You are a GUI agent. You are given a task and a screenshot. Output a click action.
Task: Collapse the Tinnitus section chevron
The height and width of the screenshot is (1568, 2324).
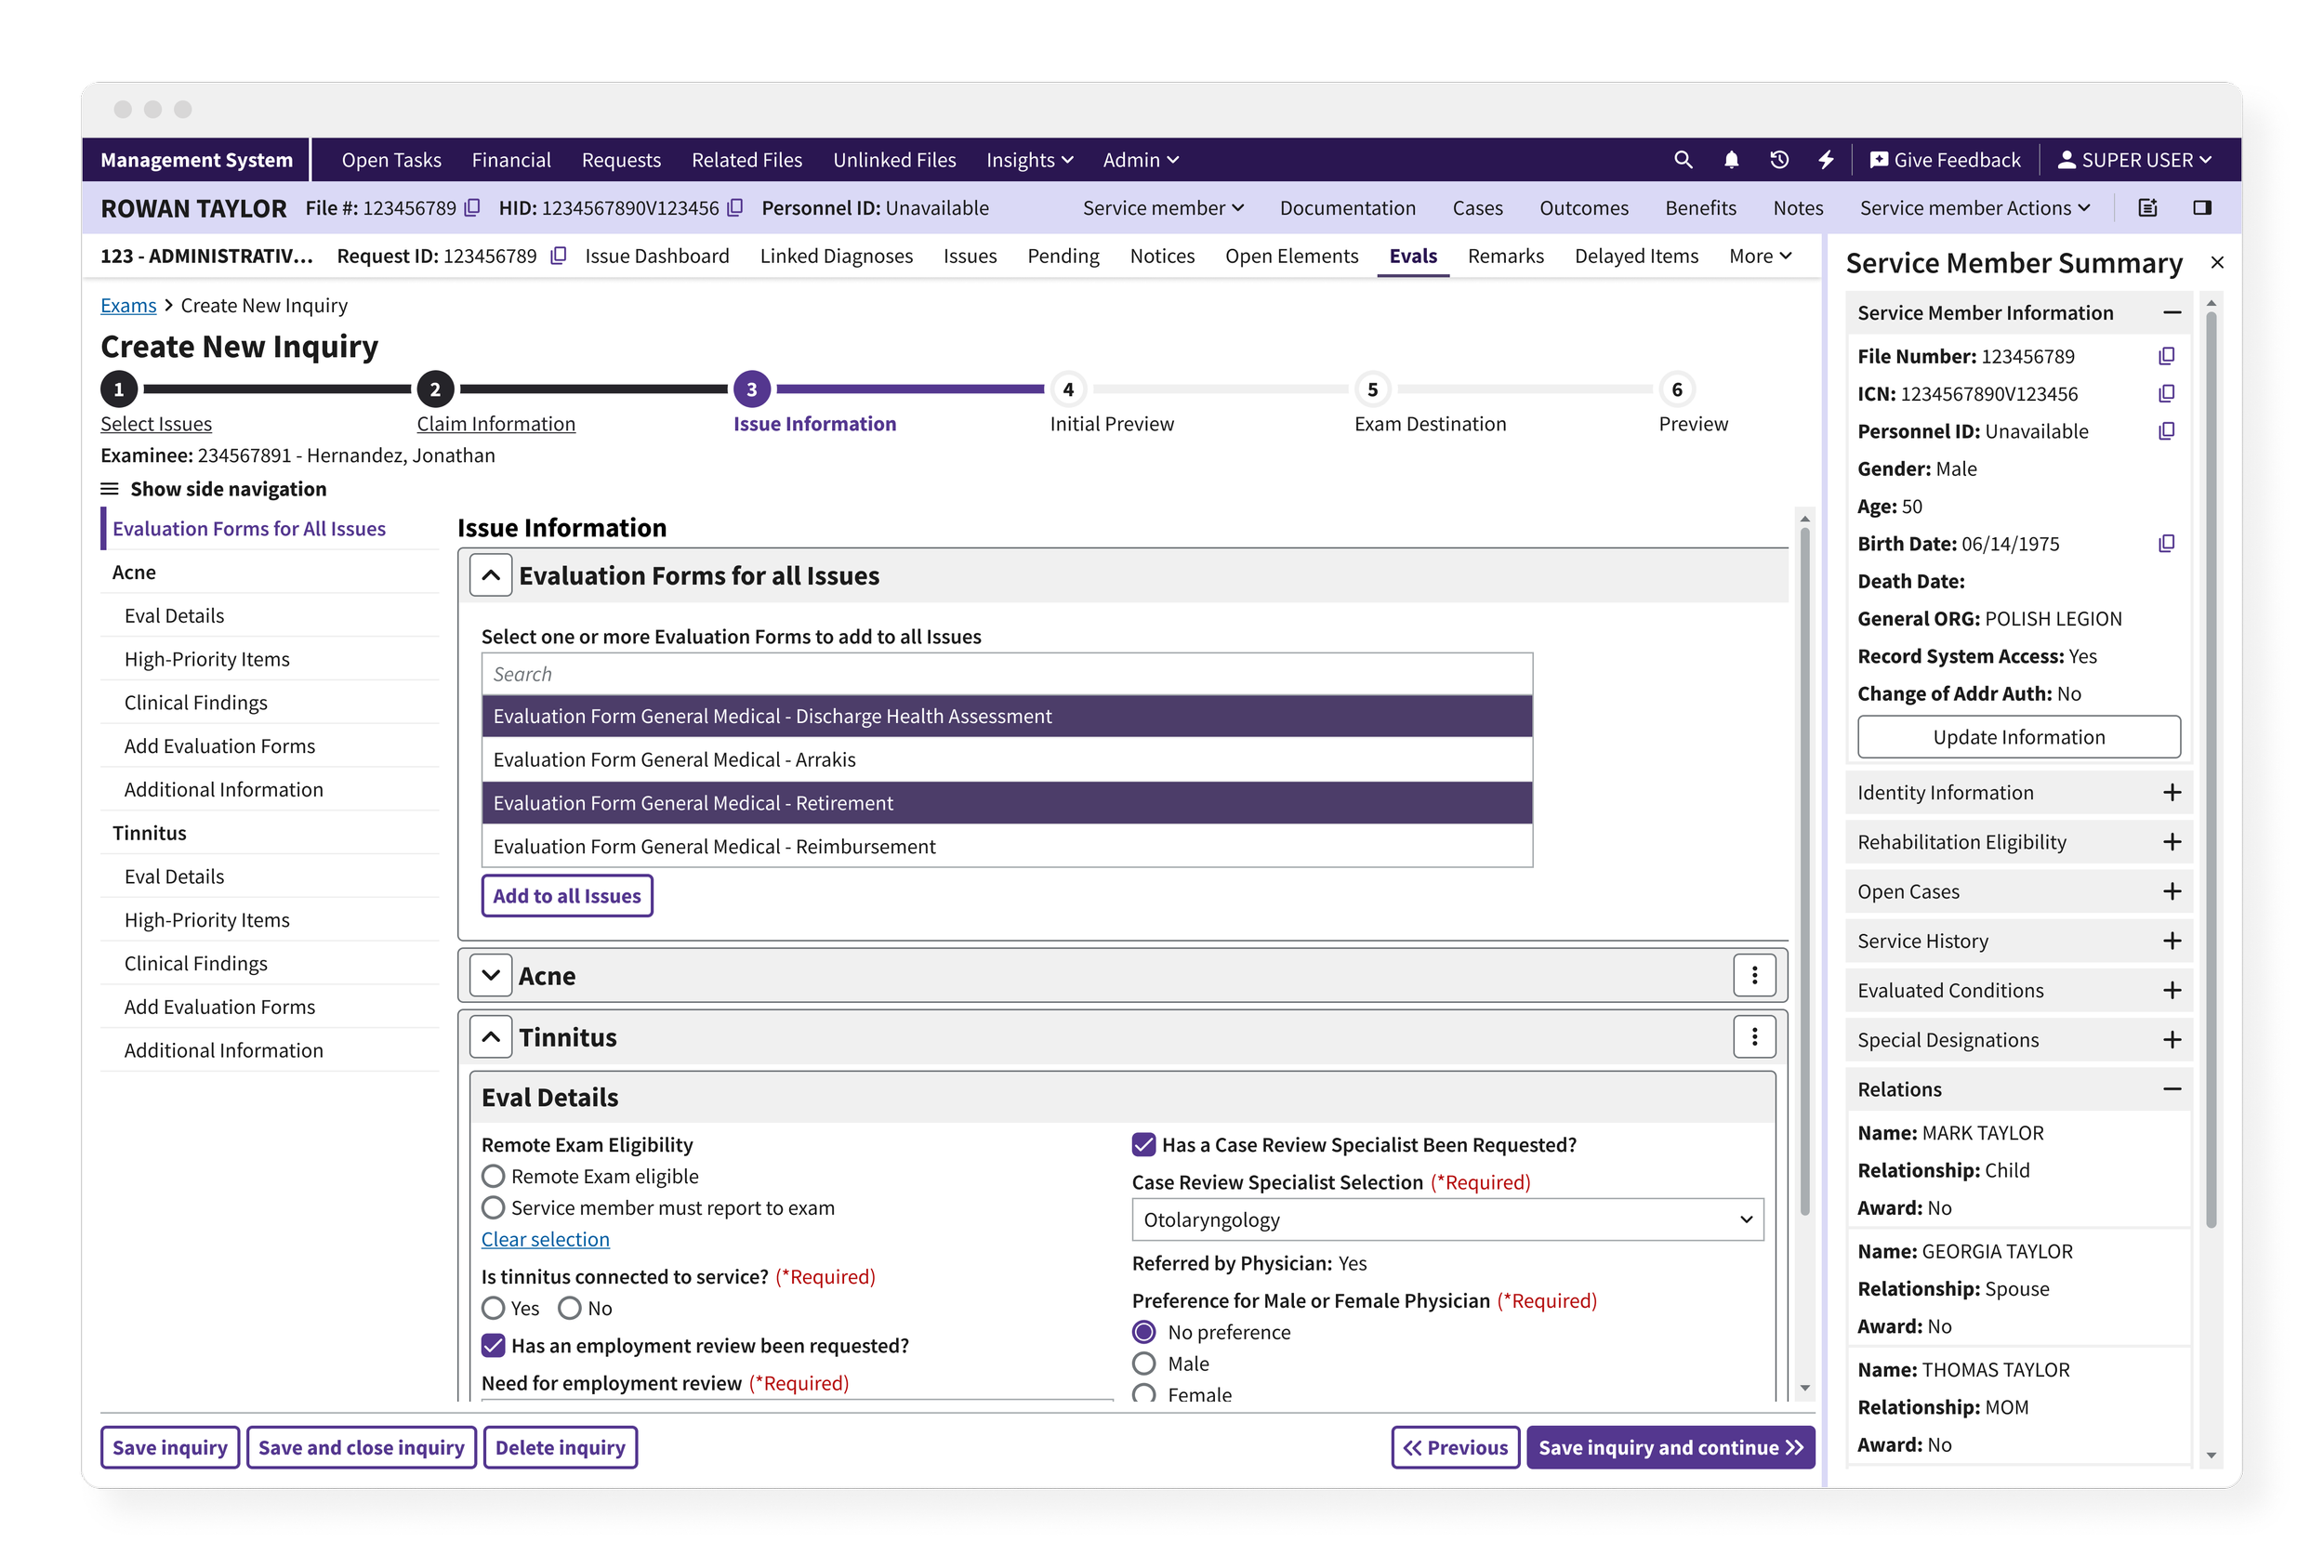click(x=491, y=1038)
